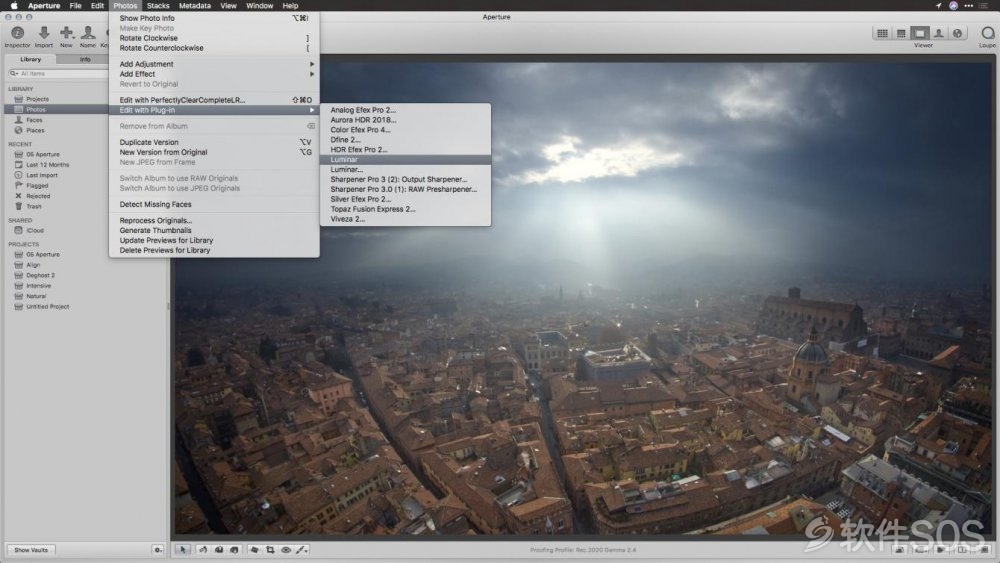This screenshot has height=563, width=1000.
Task: Open the File menu
Action: pyautogui.click(x=75, y=6)
